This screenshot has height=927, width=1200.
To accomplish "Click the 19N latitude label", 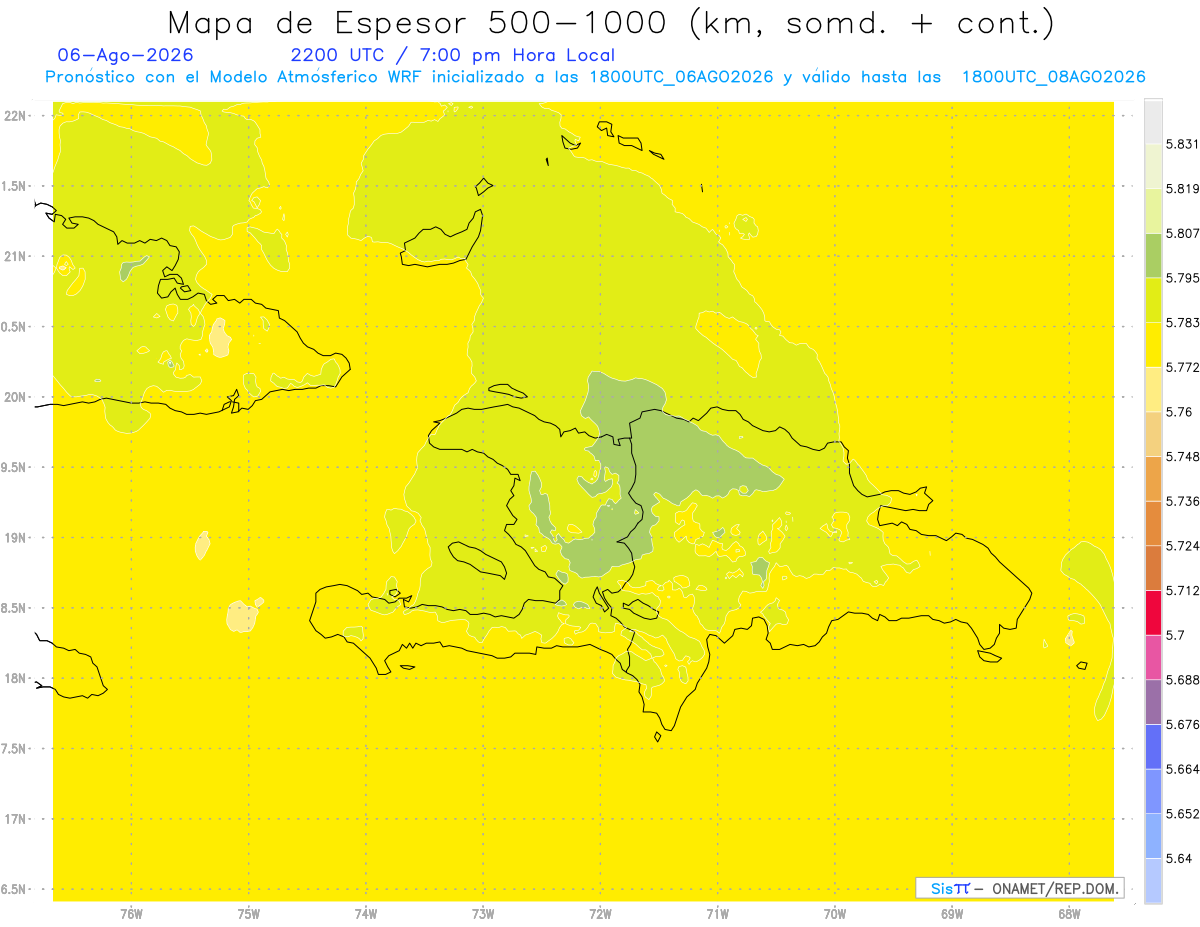I will tap(17, 537).
